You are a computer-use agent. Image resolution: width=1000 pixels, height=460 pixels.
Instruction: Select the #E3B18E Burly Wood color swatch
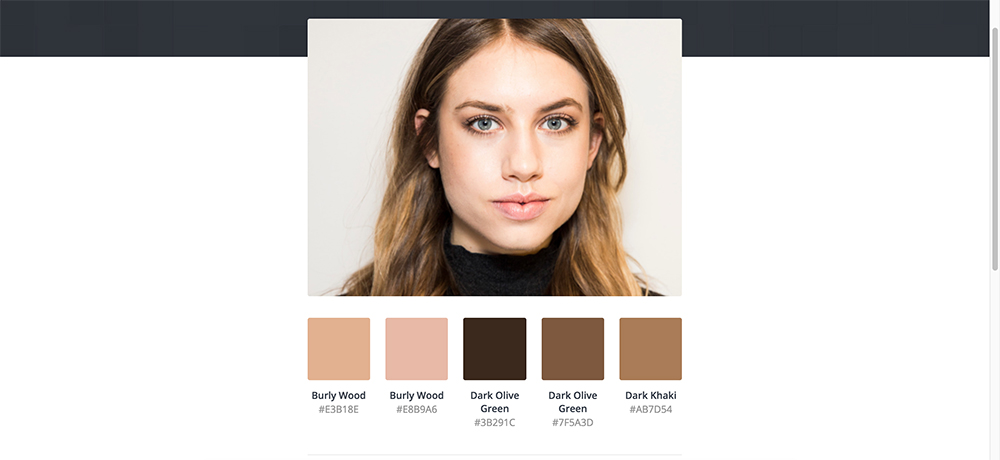coord(339,349)
